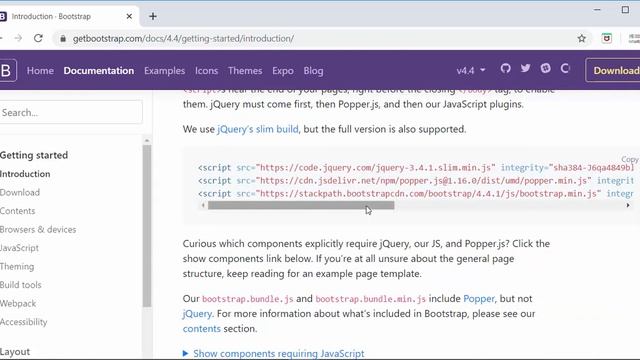Click the Download button
Screen dimensions: 640x360
click(x=613, y=70)
